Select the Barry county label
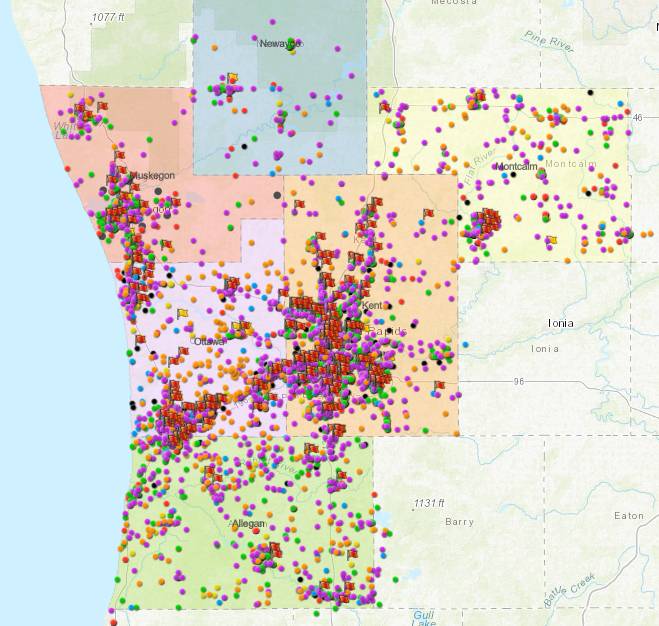659x626 pixels. coord(459,521)
